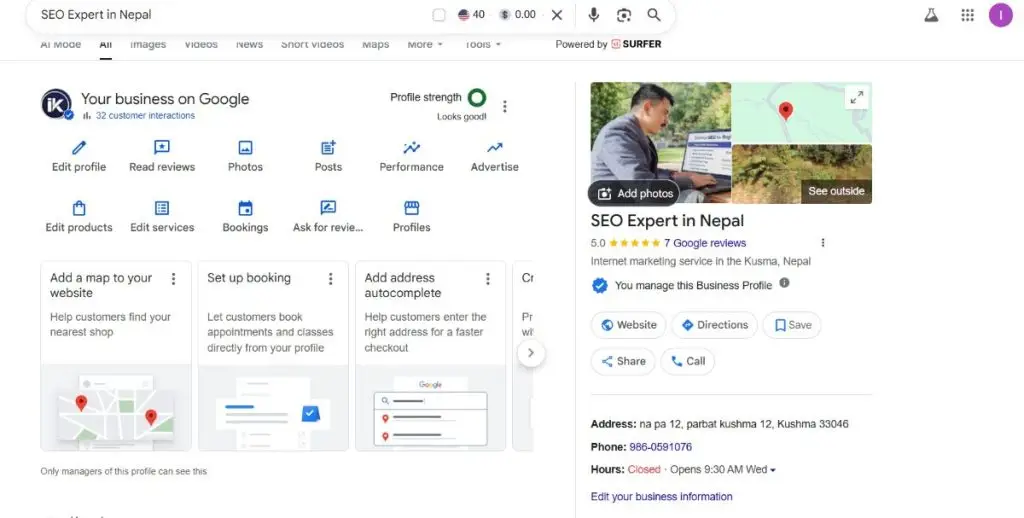Open the Profiles storefront icon
Viewport: 1024px width, 518px height.
click(x=411, y=208)
